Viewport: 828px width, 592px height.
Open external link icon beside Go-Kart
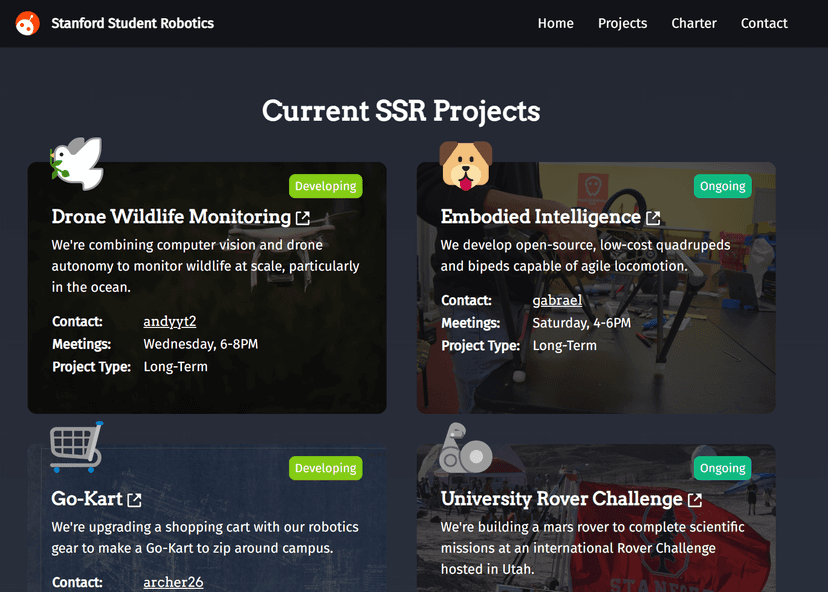tap(135, 500)
